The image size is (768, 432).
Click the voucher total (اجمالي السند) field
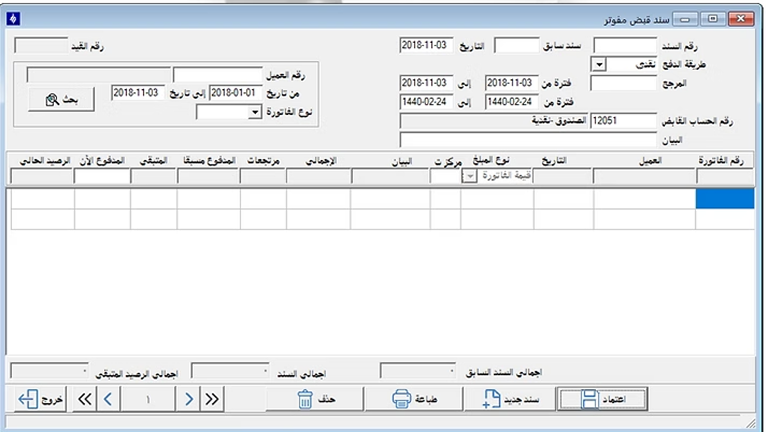pos(230,371)
